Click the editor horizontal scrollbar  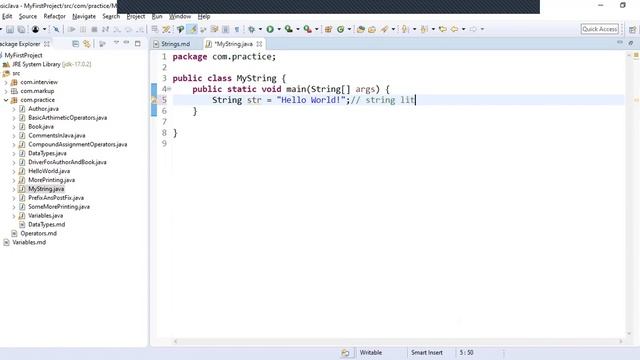398,341
